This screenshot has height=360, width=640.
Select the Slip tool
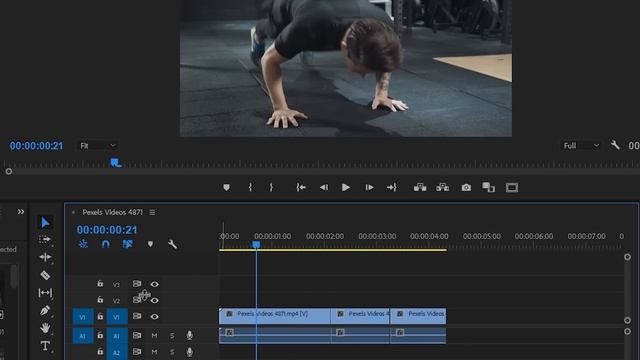coord(45,293)
